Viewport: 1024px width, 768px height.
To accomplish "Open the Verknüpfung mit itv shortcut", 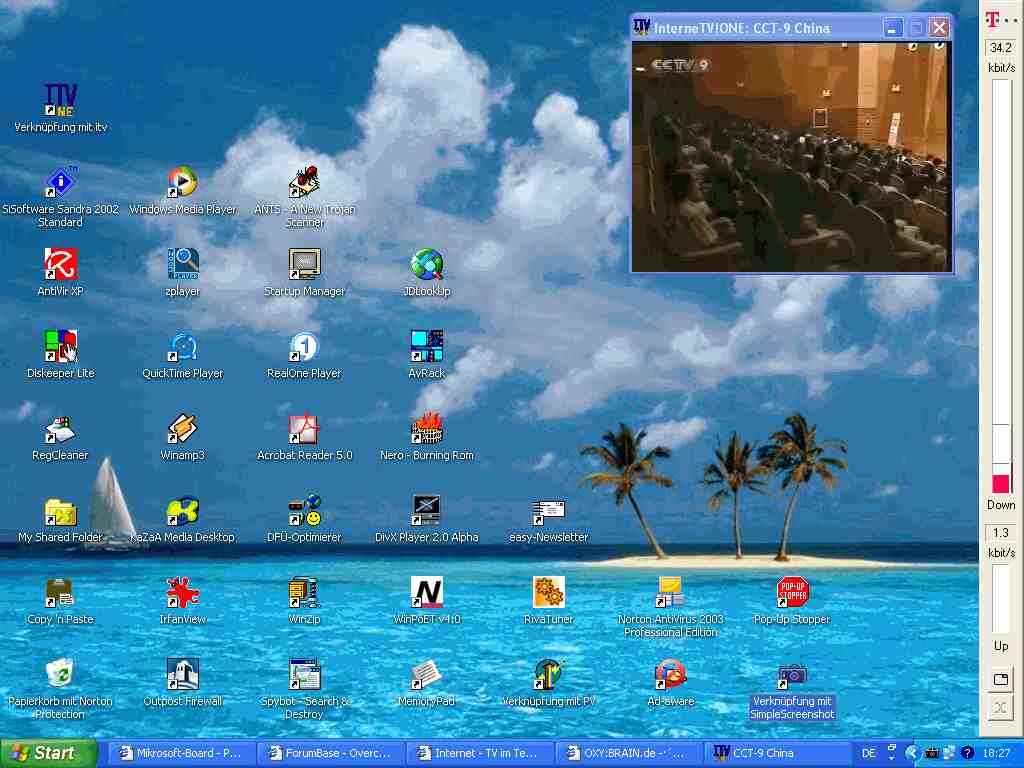I will tap(60, 101).
